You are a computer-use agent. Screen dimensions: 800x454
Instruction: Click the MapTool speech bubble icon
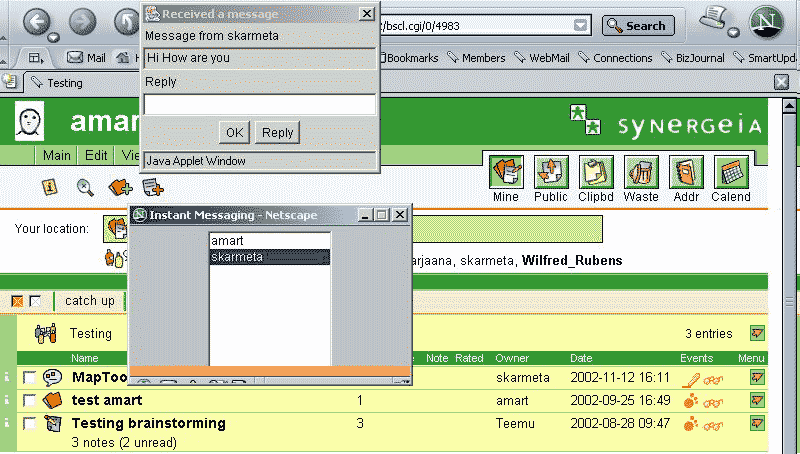pyautogui.click(x=53, y=377)
